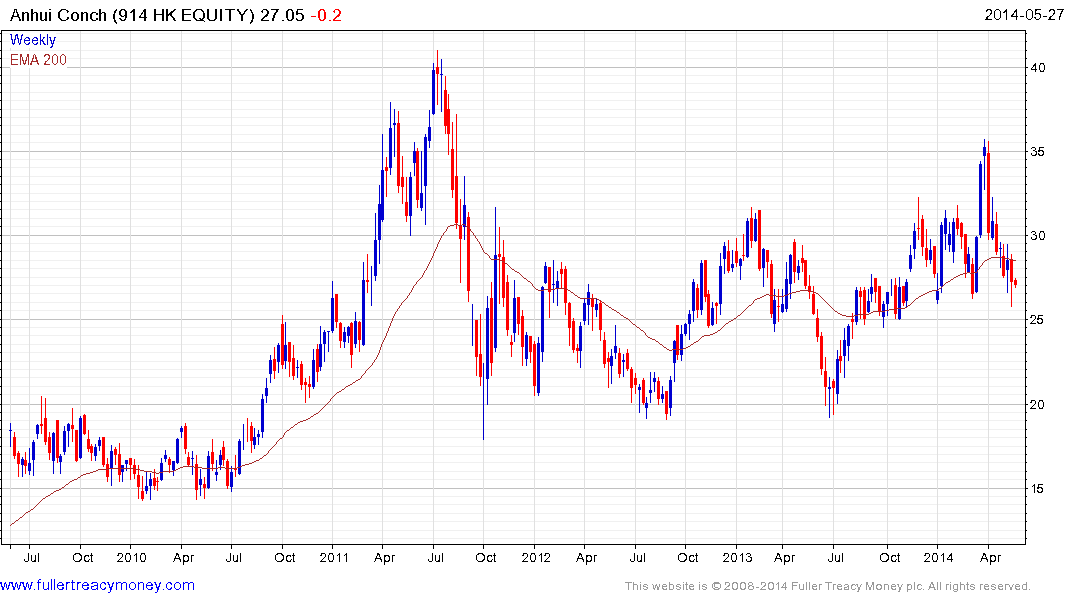1075x600 pixels.
Task: Click the 25 price axis label
Action: coord(1037,320)
